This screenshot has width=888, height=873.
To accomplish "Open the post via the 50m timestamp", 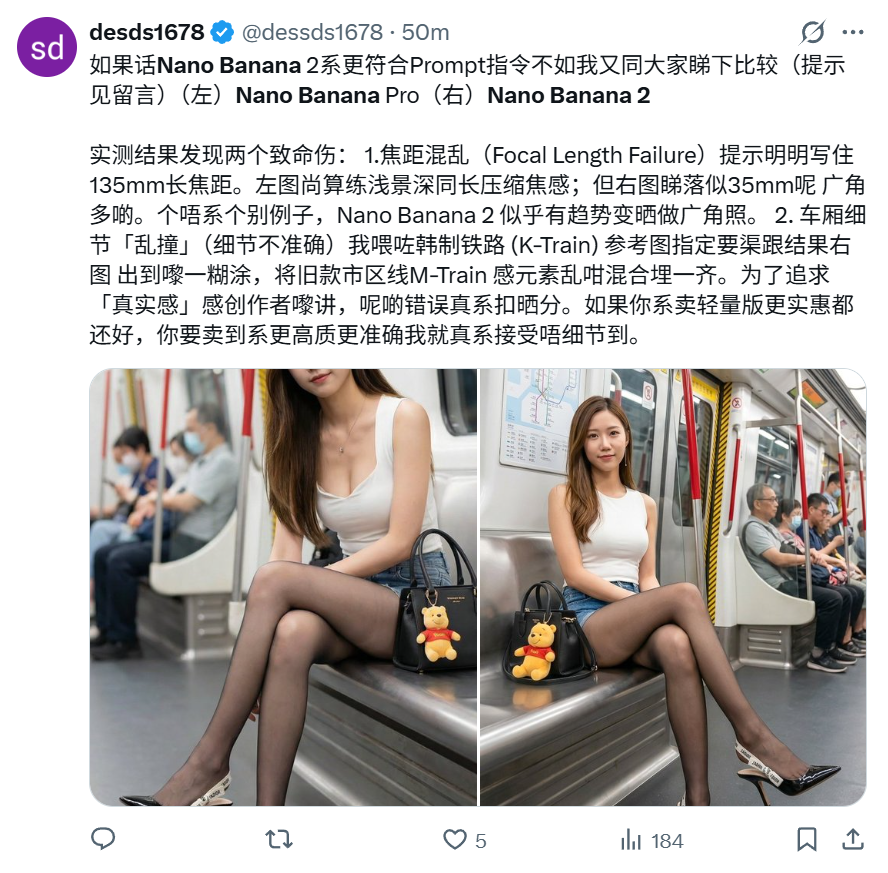I will [425, 32].
